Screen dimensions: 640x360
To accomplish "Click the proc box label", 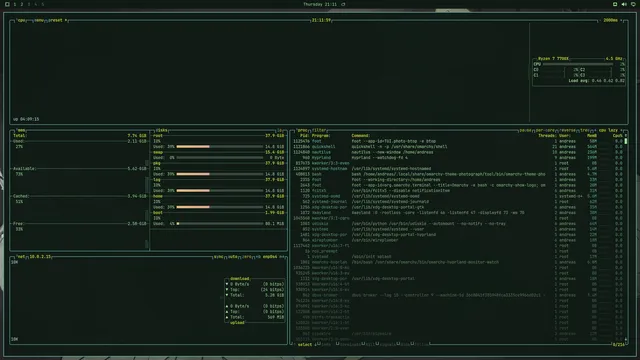I will coord(302,130).
